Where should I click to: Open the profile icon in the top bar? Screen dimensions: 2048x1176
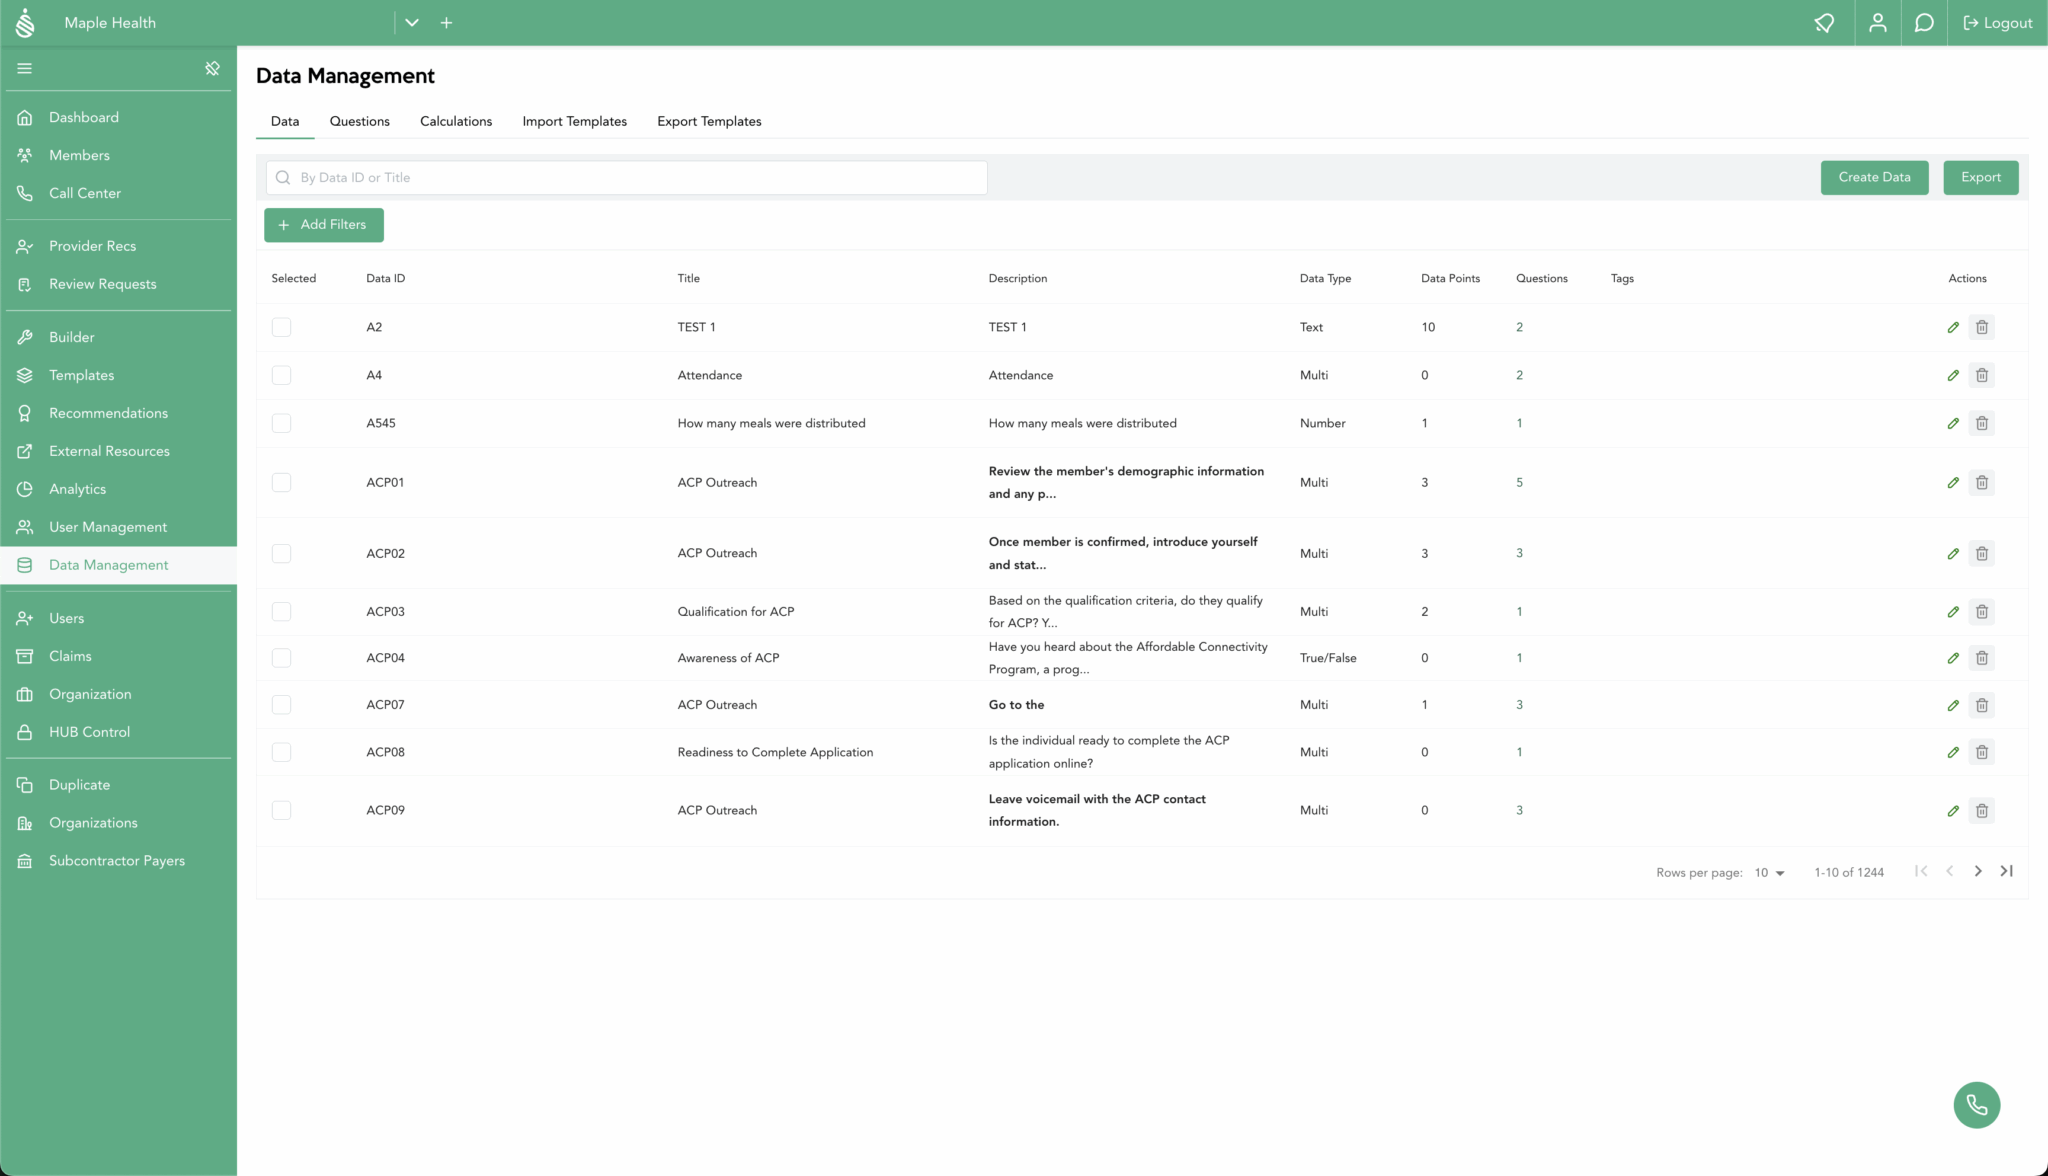click(x=1877, y=22)
